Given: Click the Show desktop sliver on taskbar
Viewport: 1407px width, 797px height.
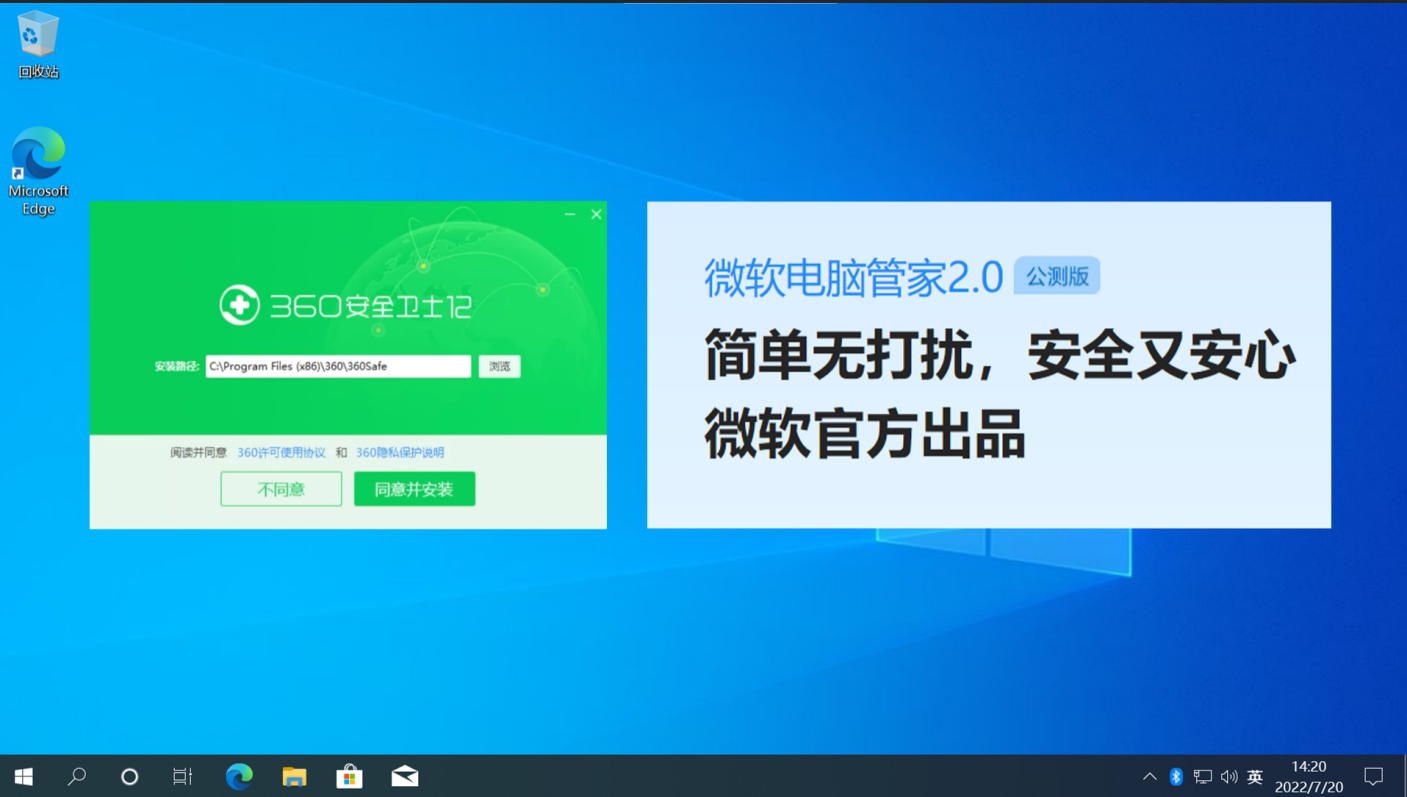Looking at the screenshot, I should [1404, 776].
